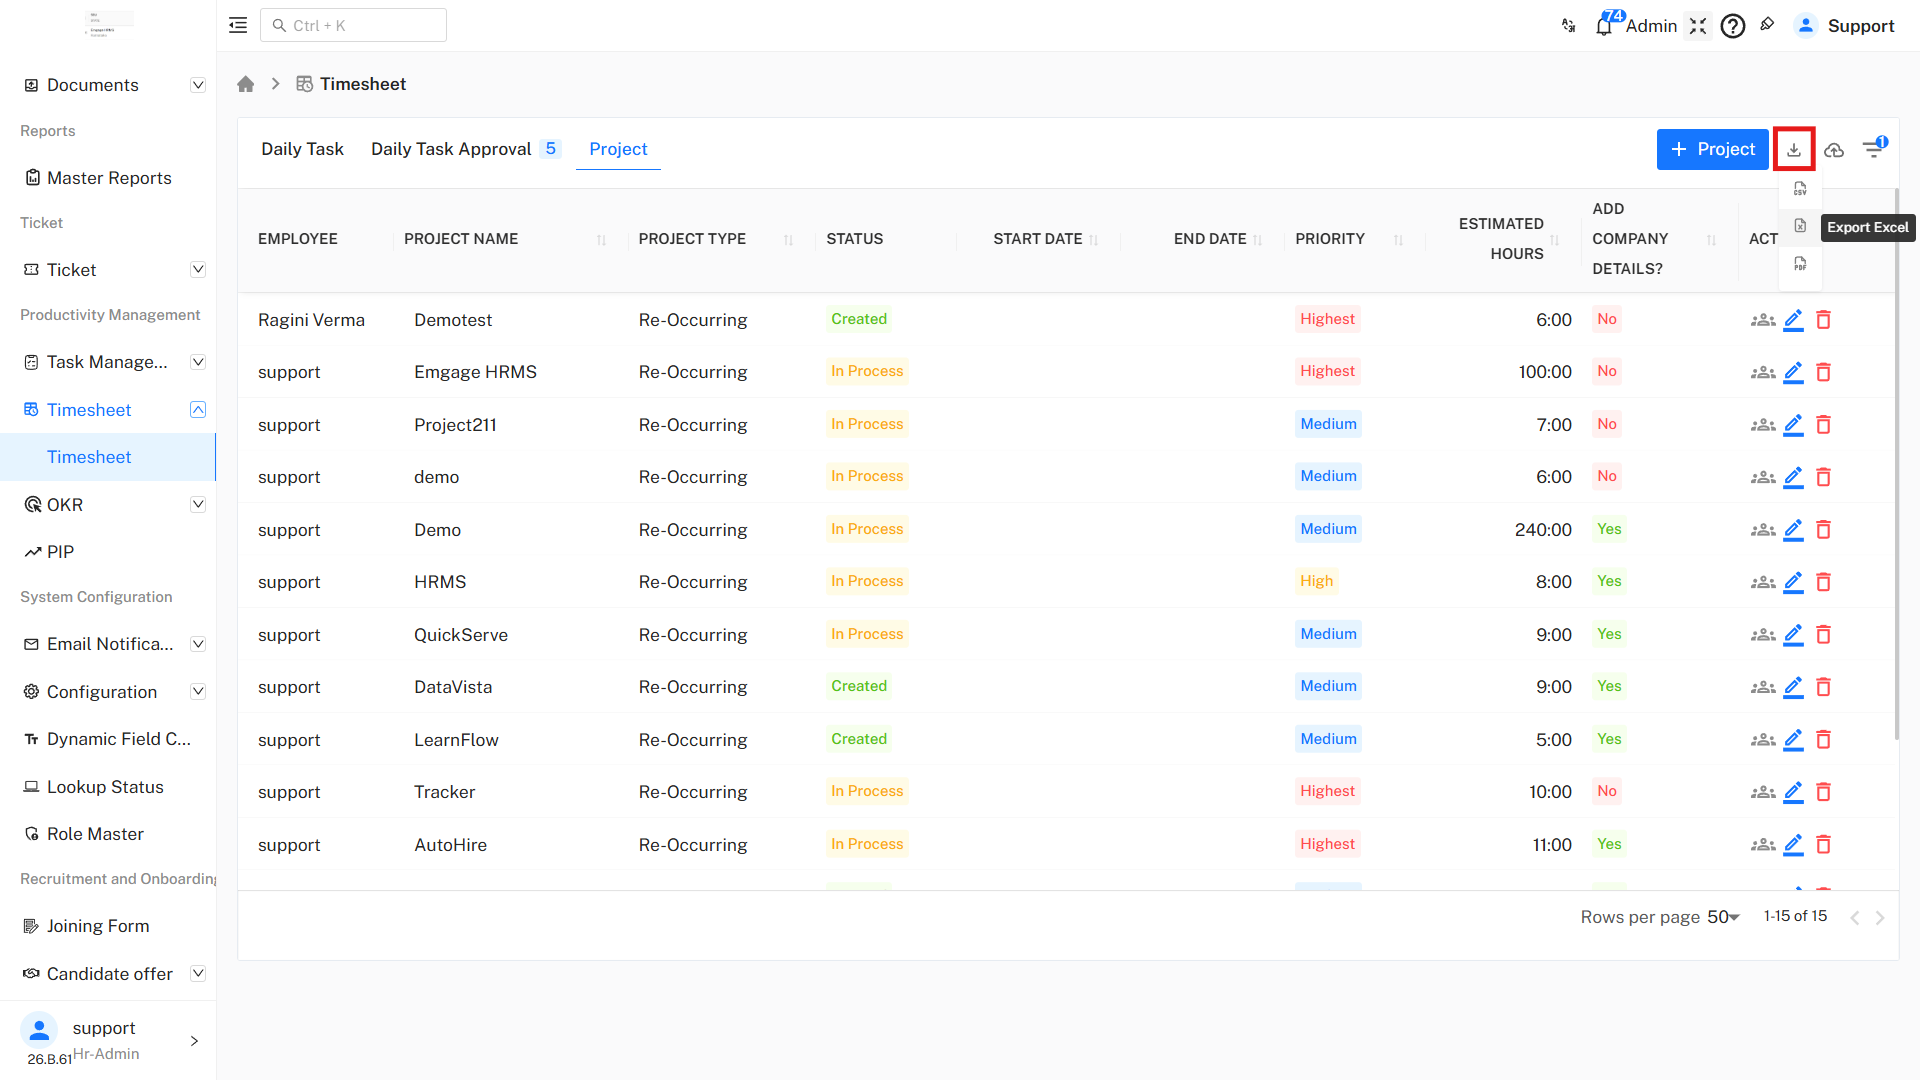Edit the Demotest project row

tap(1793, 320)
